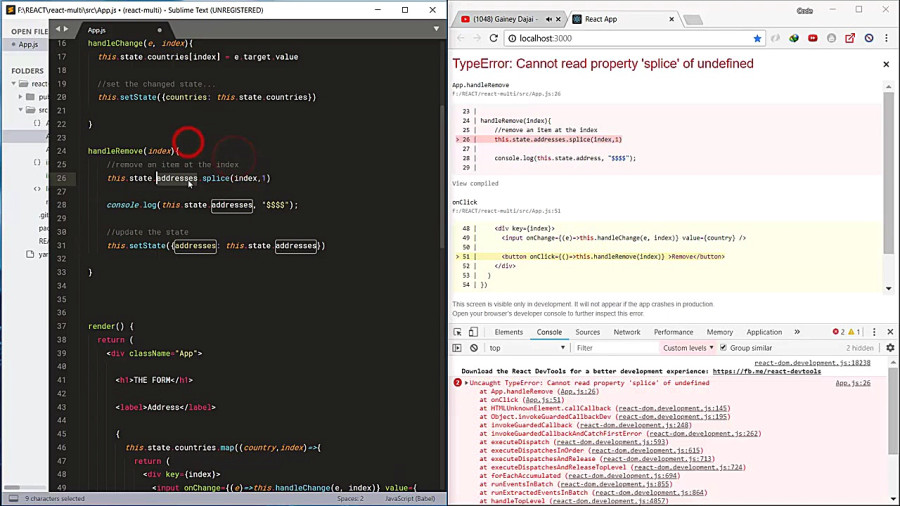Switch to the Sources tab

(x=587, y=332)
